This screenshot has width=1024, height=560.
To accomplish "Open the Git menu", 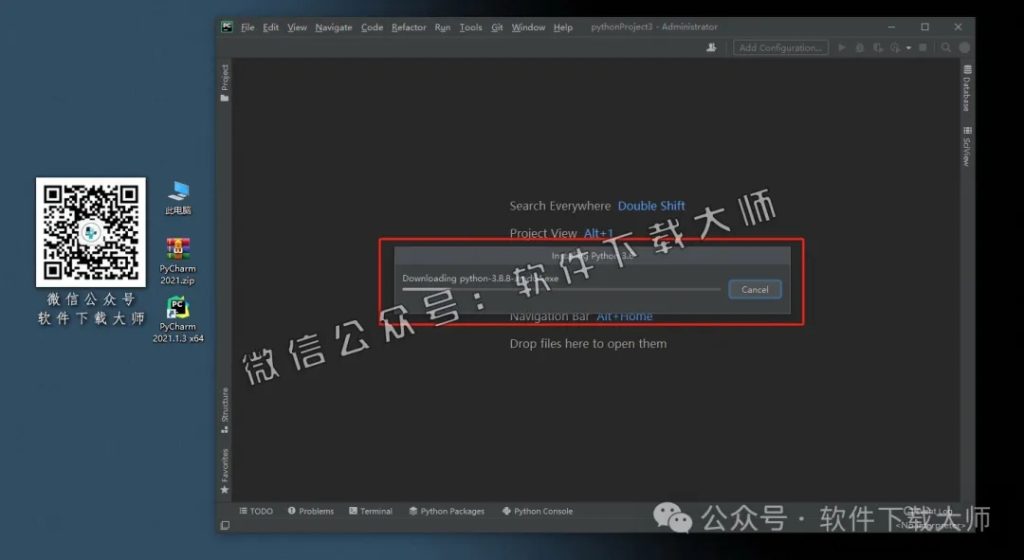I will click(x=497, y=27).
